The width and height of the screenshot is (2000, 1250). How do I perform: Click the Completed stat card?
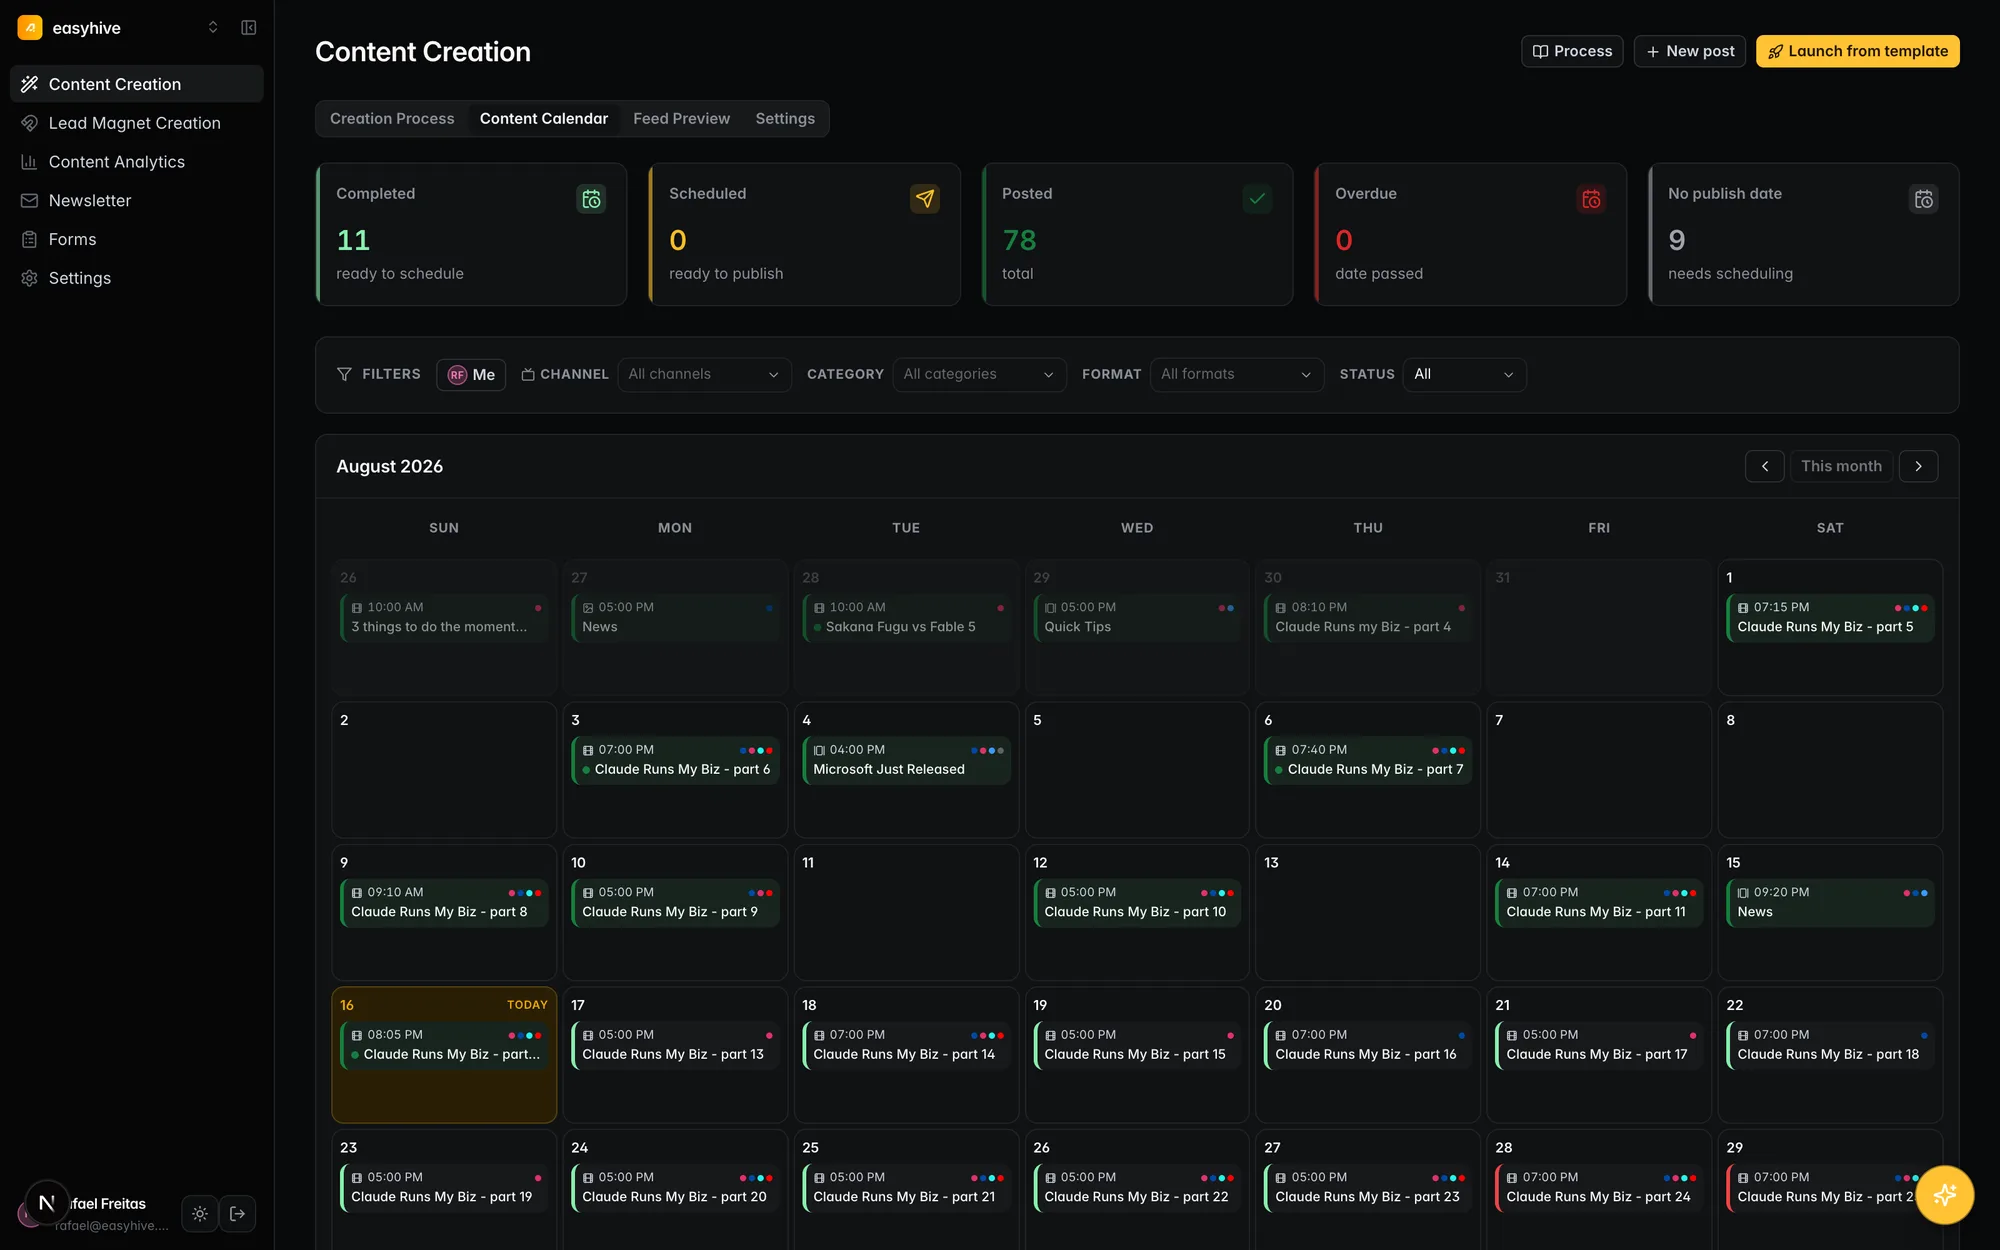tap(471, 234)
